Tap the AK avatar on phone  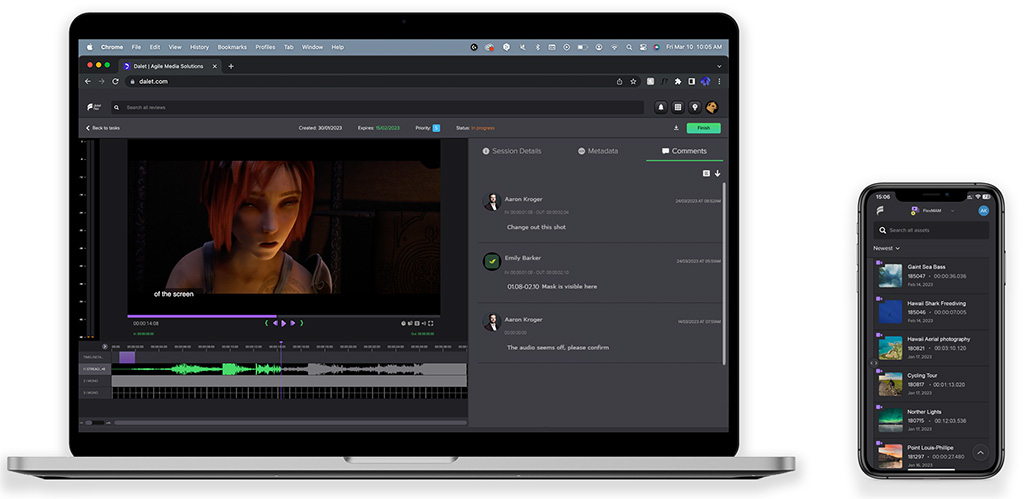(984, 210)
